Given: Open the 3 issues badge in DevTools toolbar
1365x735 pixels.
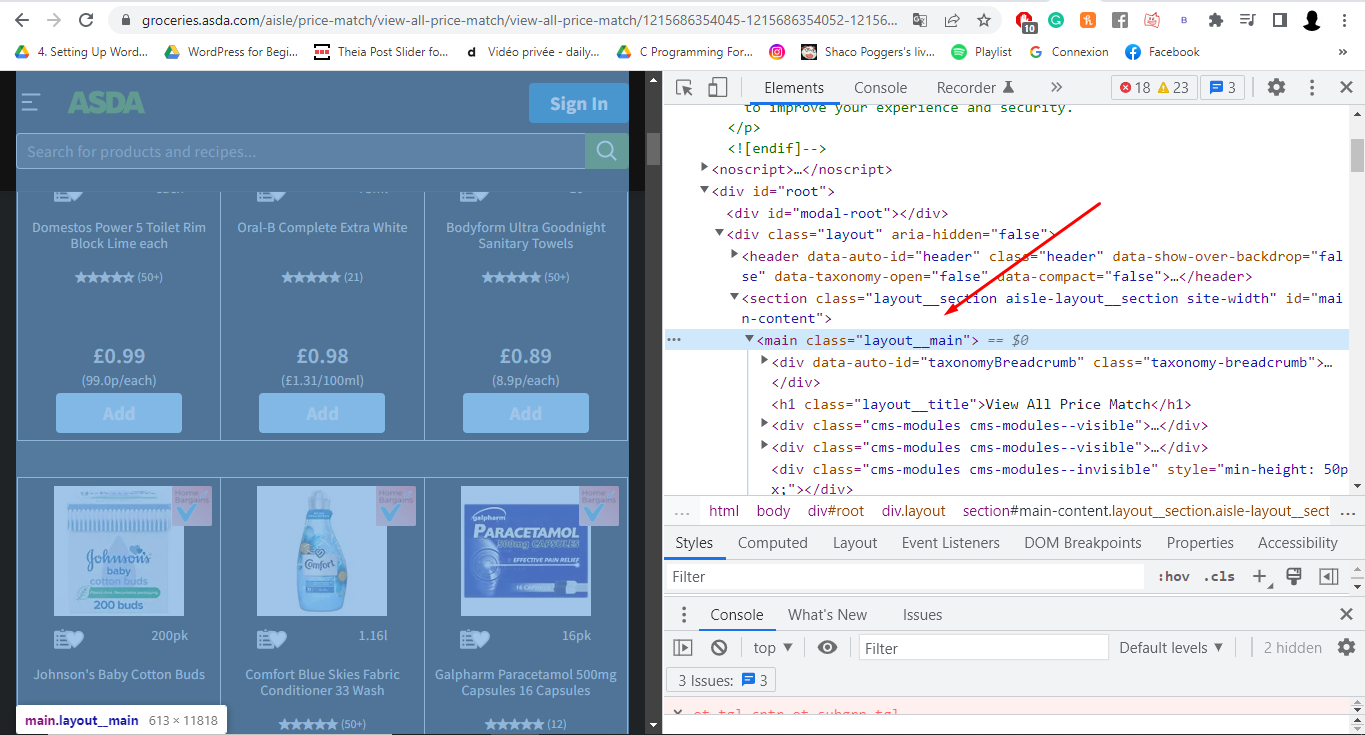Looking at the screenshot, I should (x=1222, y=88).
